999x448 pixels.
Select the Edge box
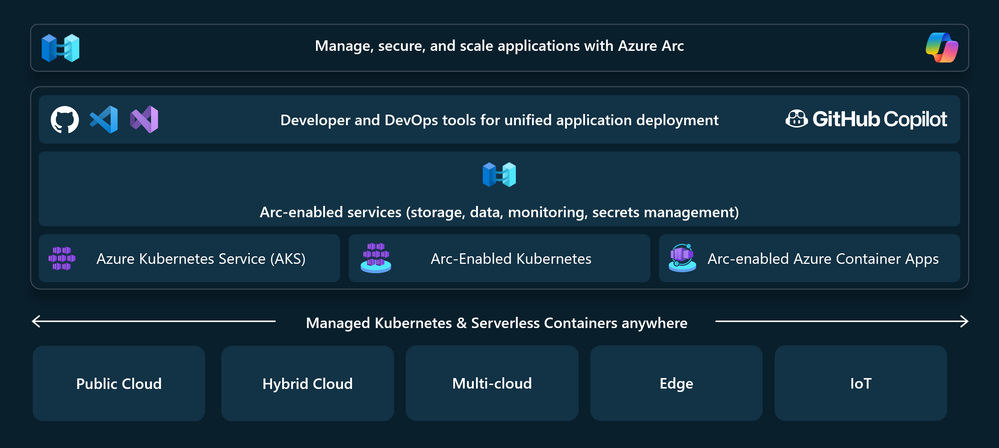676,384
